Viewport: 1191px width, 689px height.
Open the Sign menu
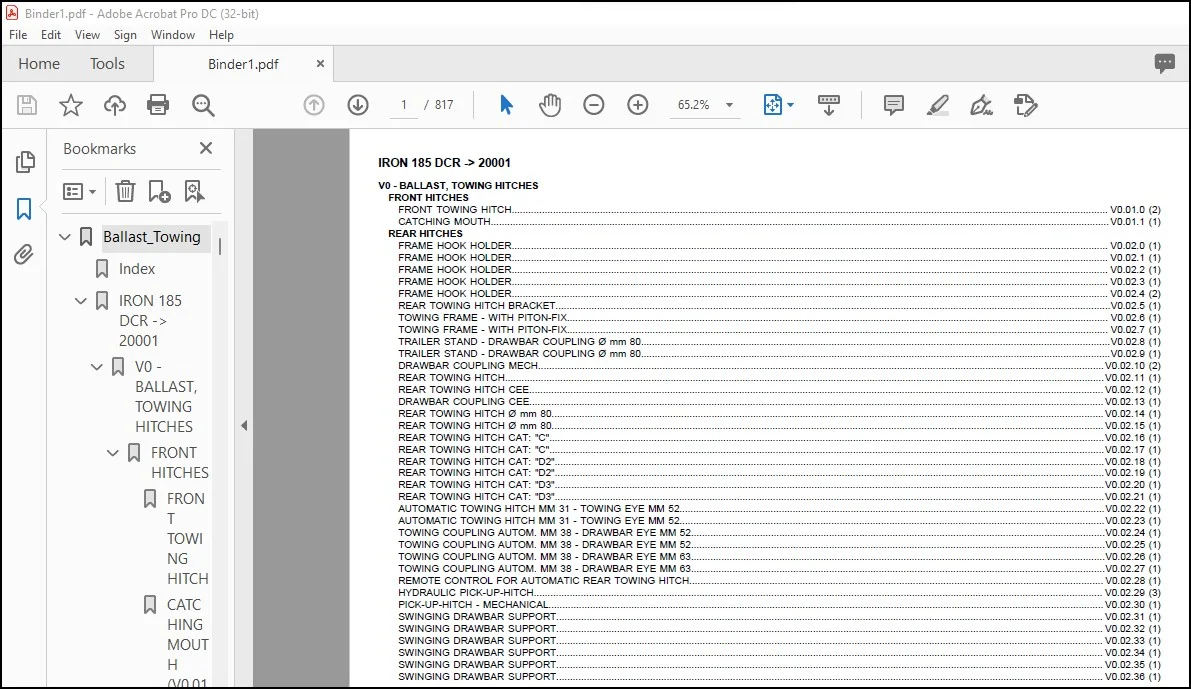[x=125, y=35]
